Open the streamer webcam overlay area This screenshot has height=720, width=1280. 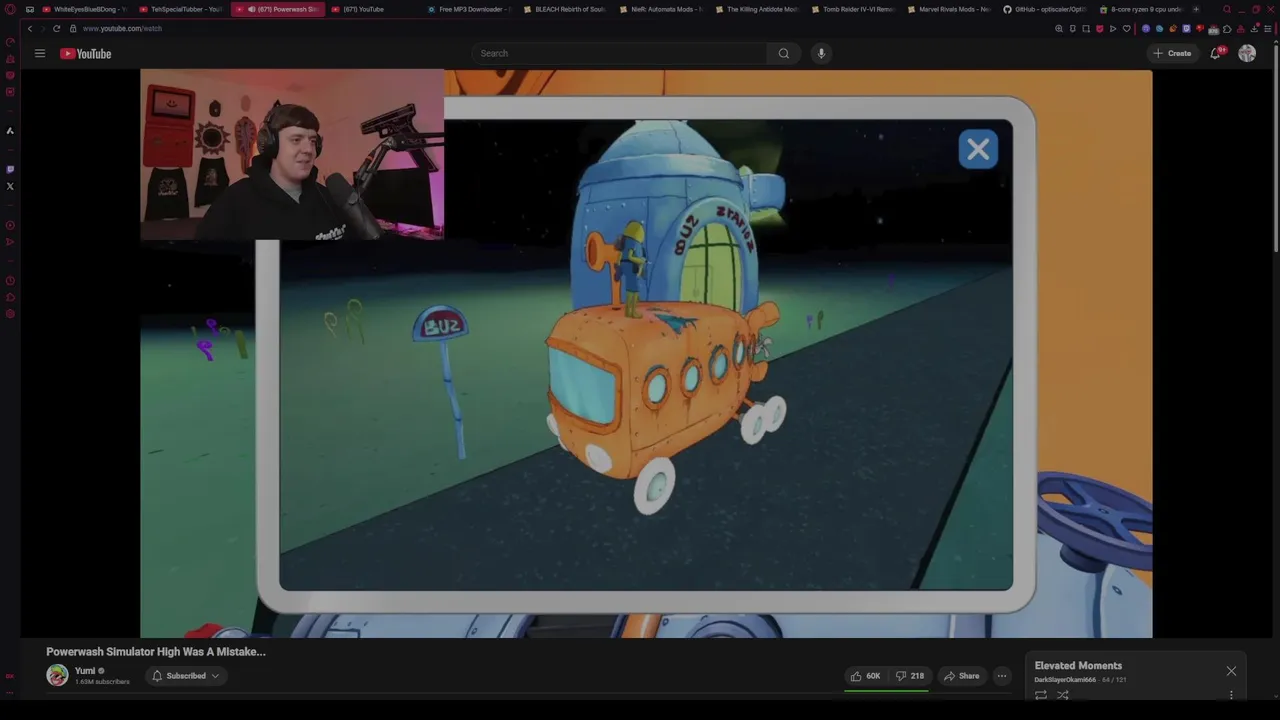292,155
